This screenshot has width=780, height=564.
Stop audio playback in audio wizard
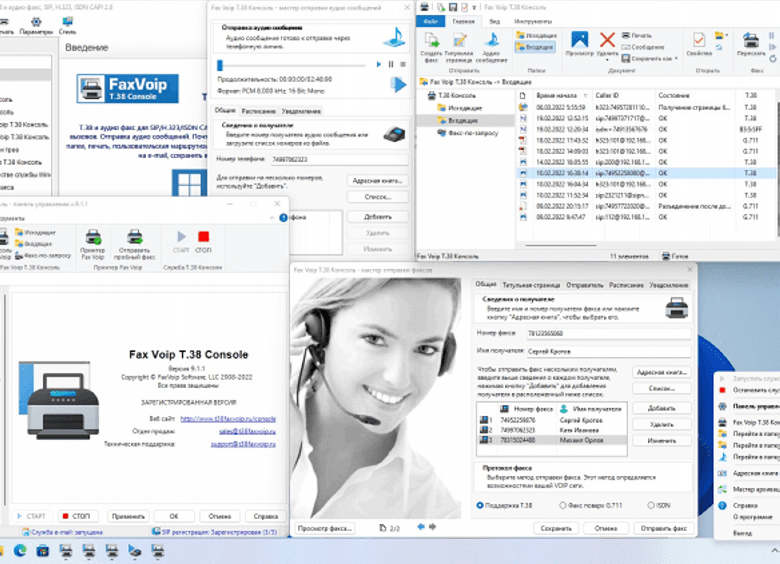[x=403, y=64]
